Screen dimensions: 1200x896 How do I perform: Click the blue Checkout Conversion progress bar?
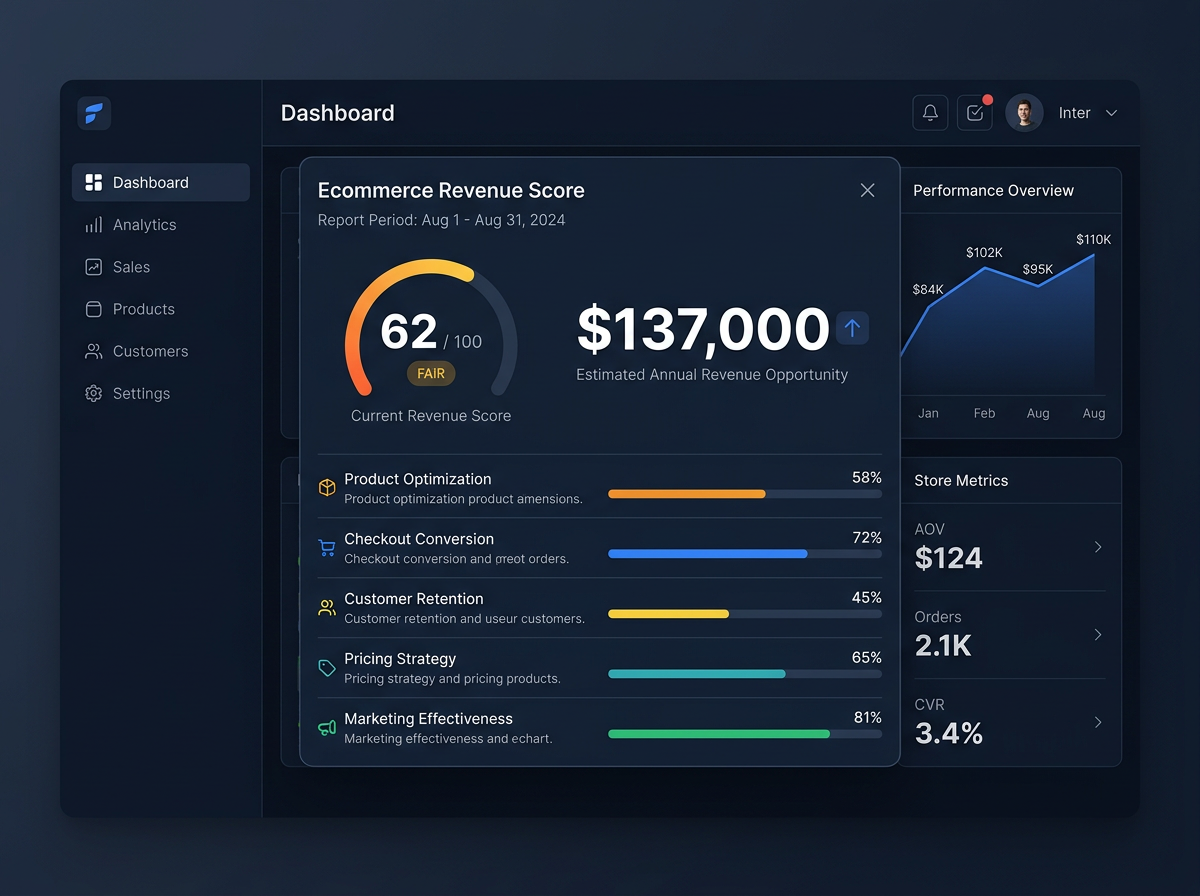[x=745, y=554]
